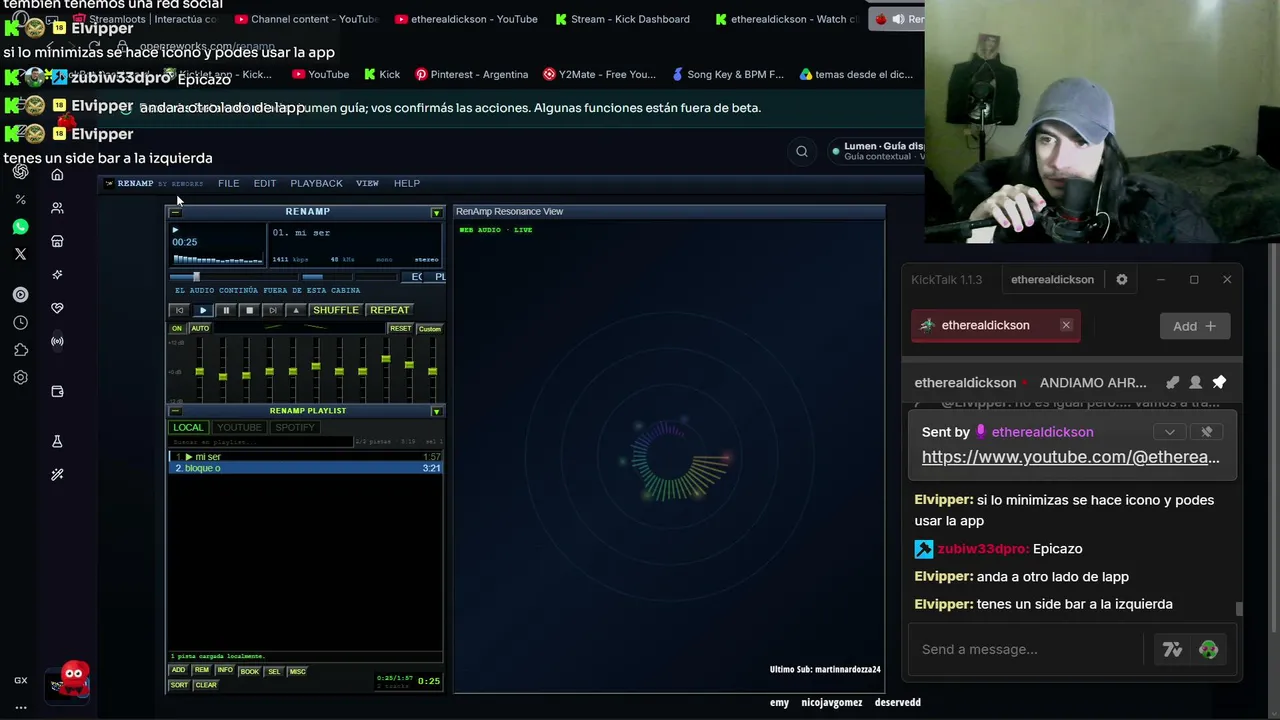Select the LOCAL playlist tab

pyautogui.click(x=188, y=427)
